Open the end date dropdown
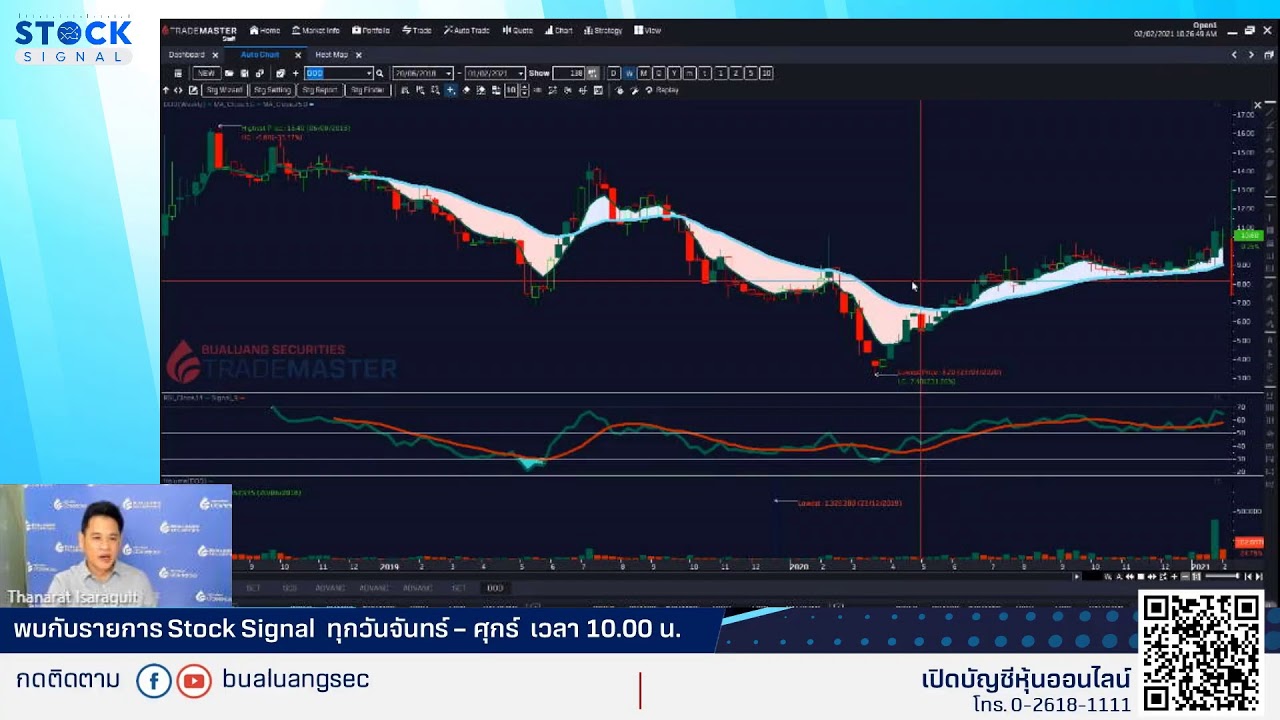1280x720 pixels. point(521,73)
